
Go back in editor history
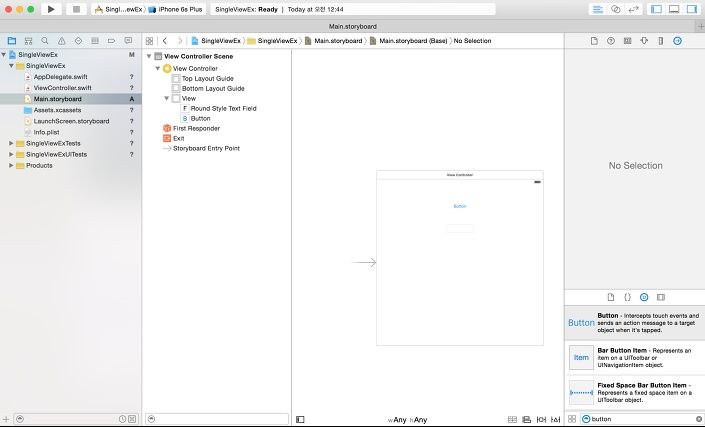tap(165, 41)
